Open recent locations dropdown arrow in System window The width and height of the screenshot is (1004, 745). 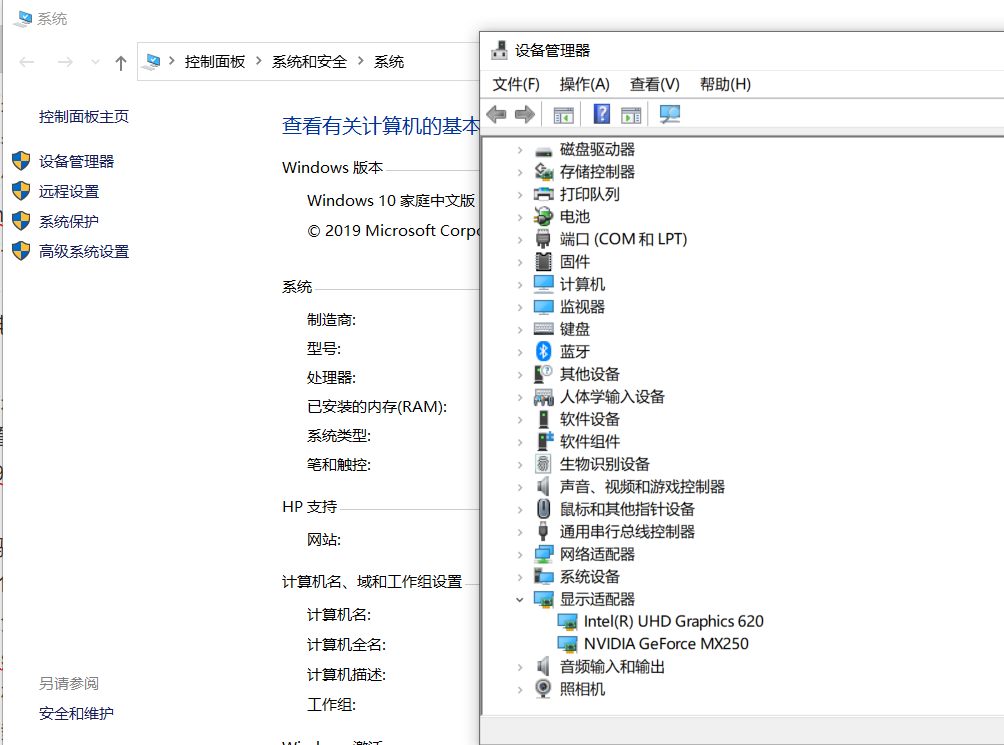tap(95, 62)
